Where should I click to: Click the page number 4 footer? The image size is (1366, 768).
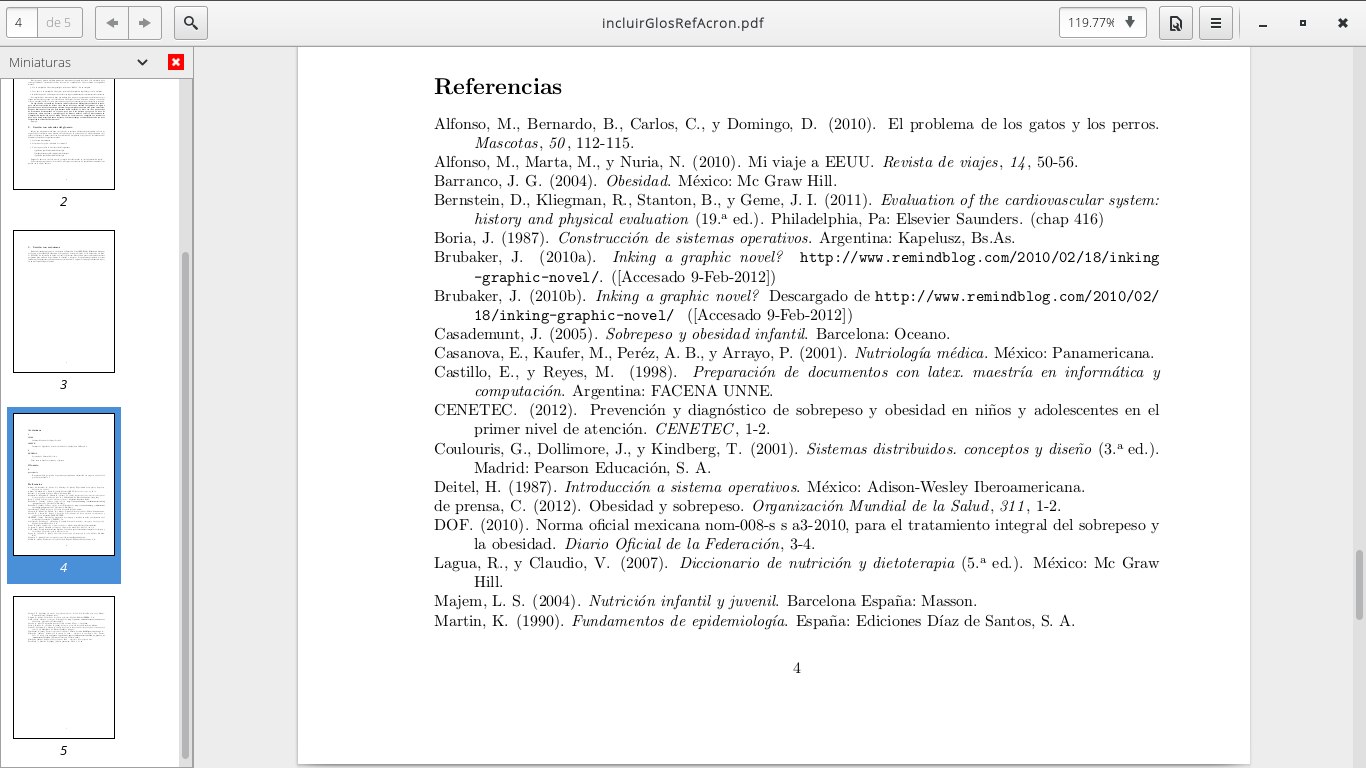pos(797,668)
